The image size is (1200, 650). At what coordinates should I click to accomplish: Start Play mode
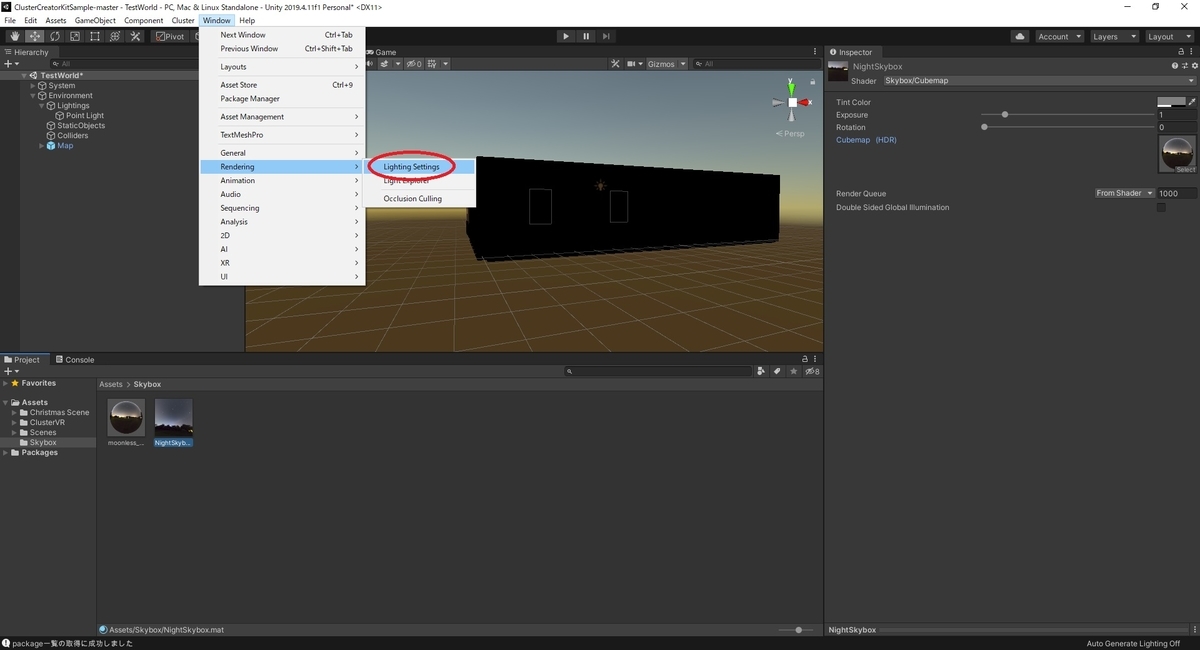pyautogui.click(x=565, y=36)
